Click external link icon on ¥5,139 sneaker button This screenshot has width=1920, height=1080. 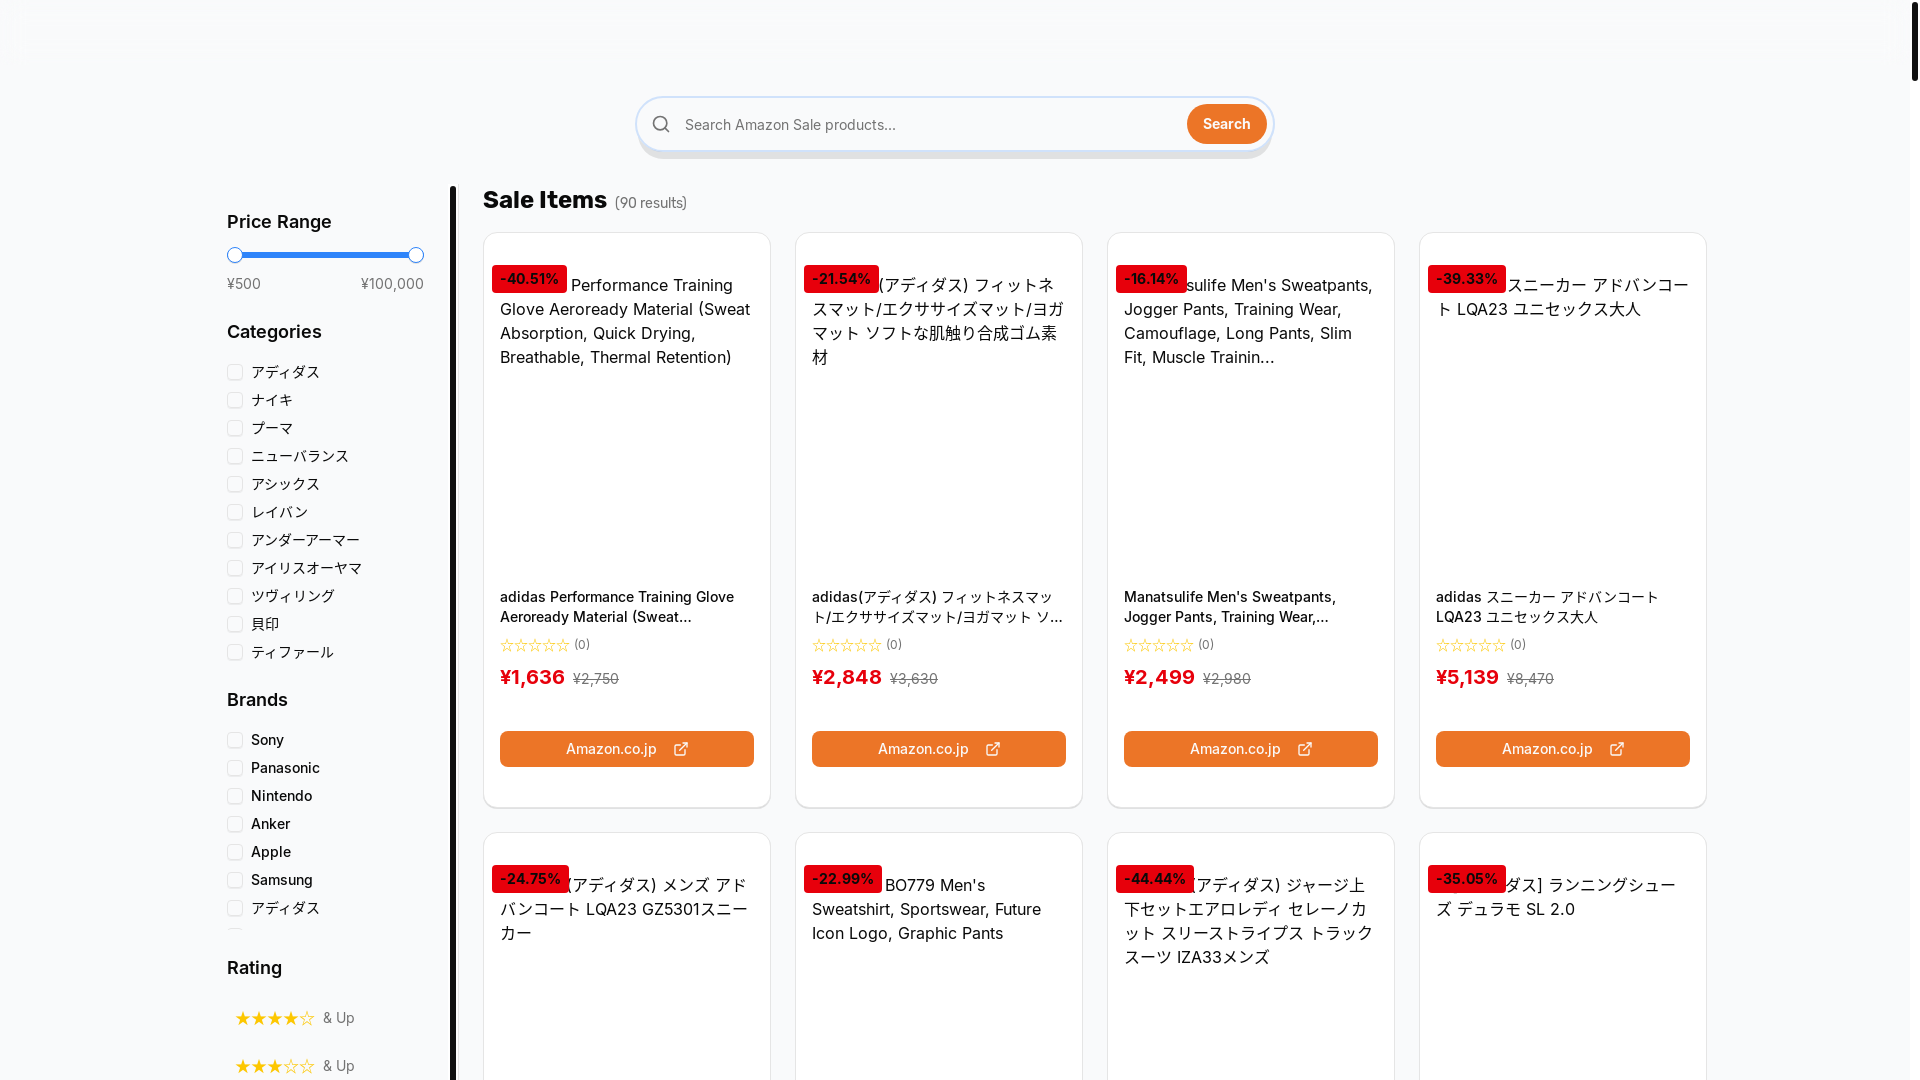click(1617, 749)
